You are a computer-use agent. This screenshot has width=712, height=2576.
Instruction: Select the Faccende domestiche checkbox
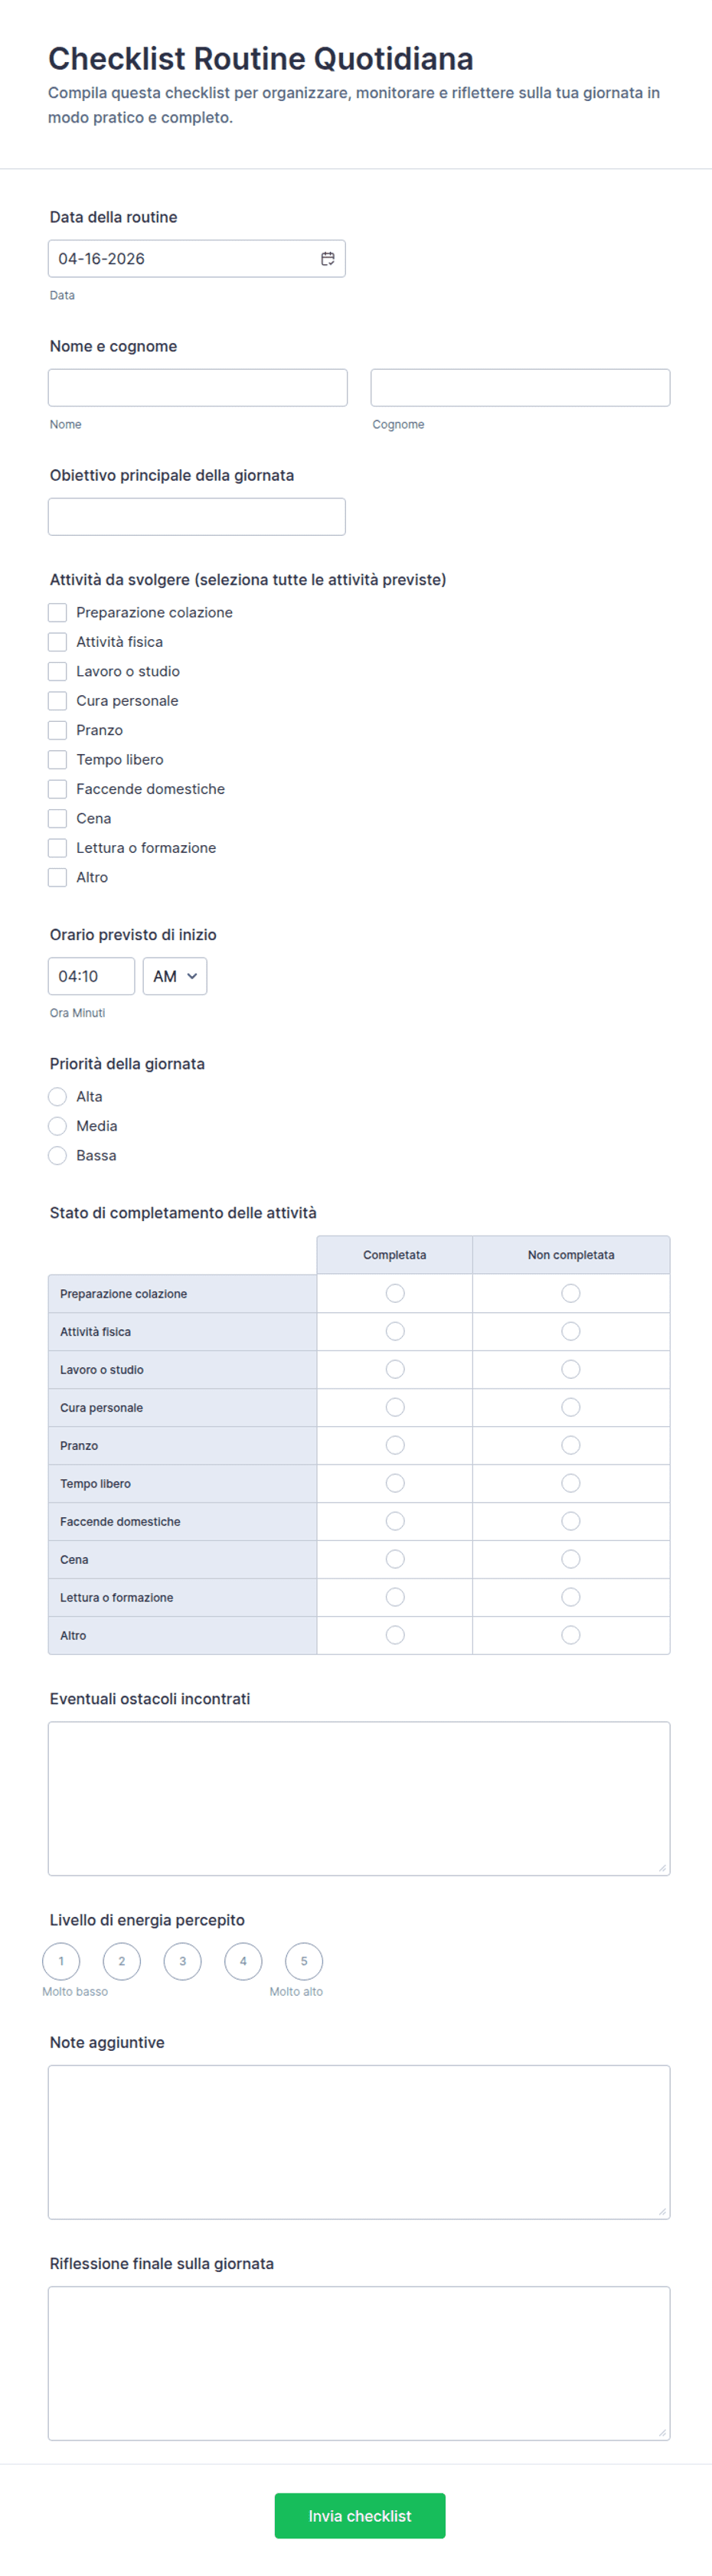(58, 789)
